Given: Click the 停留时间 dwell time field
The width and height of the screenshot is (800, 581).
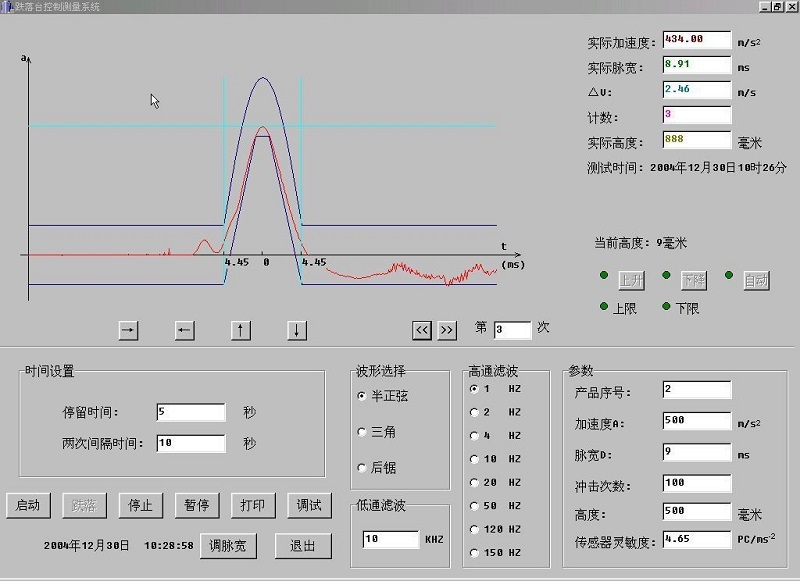Looking at the screenshot, I should (x=191, y=411).
